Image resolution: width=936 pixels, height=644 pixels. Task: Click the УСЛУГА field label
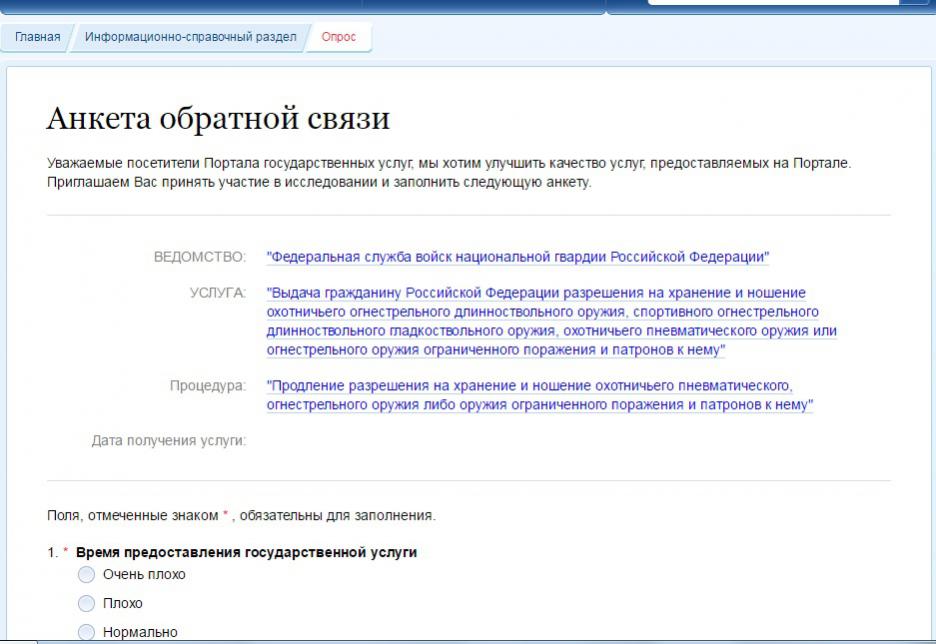[x=217, y=293]
